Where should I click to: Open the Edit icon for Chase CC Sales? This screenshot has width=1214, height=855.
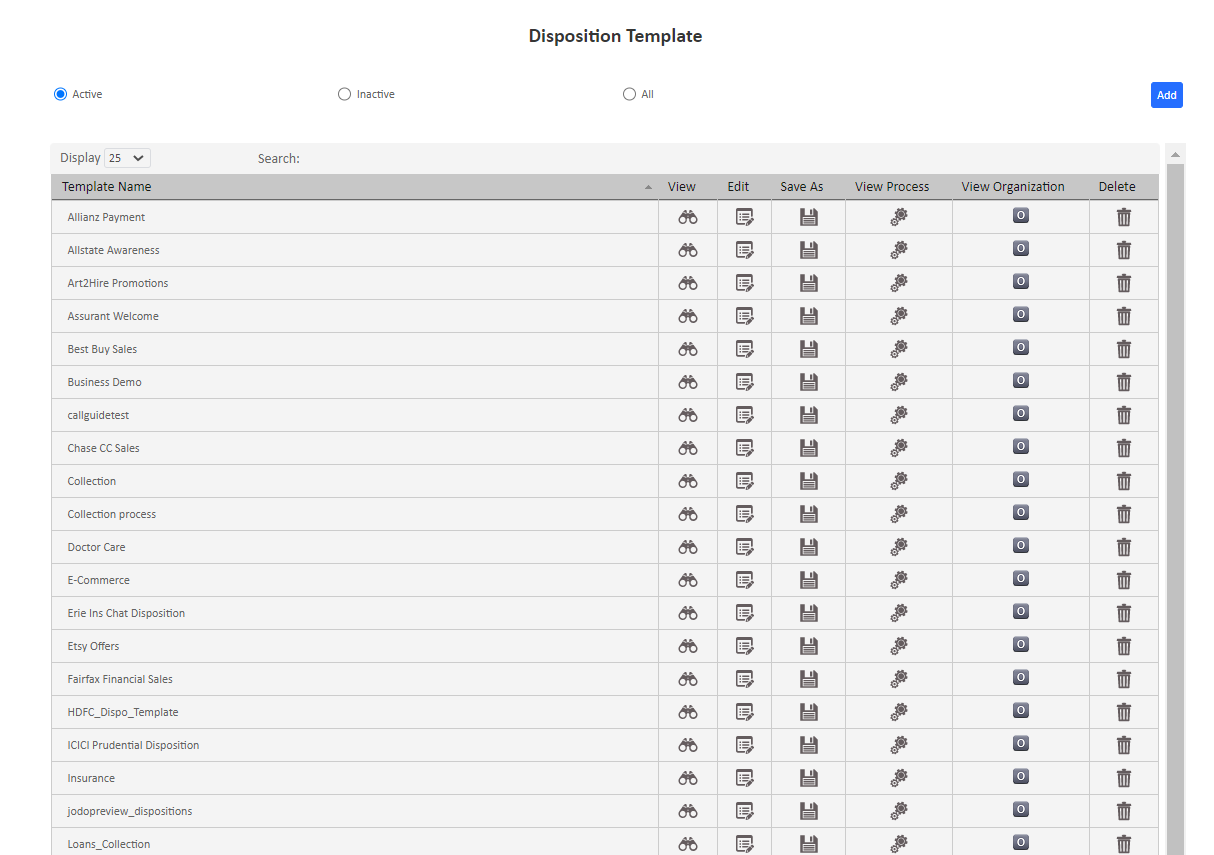(x=744, y=447)
